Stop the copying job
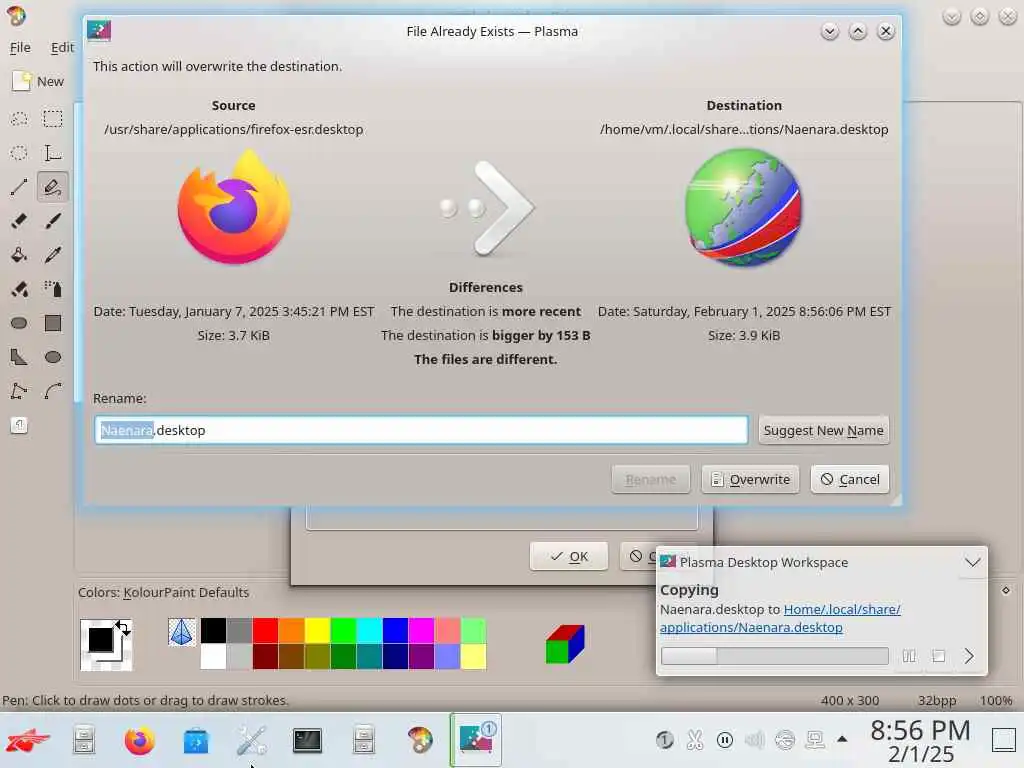1024x768 pixels. pos(939,656)
